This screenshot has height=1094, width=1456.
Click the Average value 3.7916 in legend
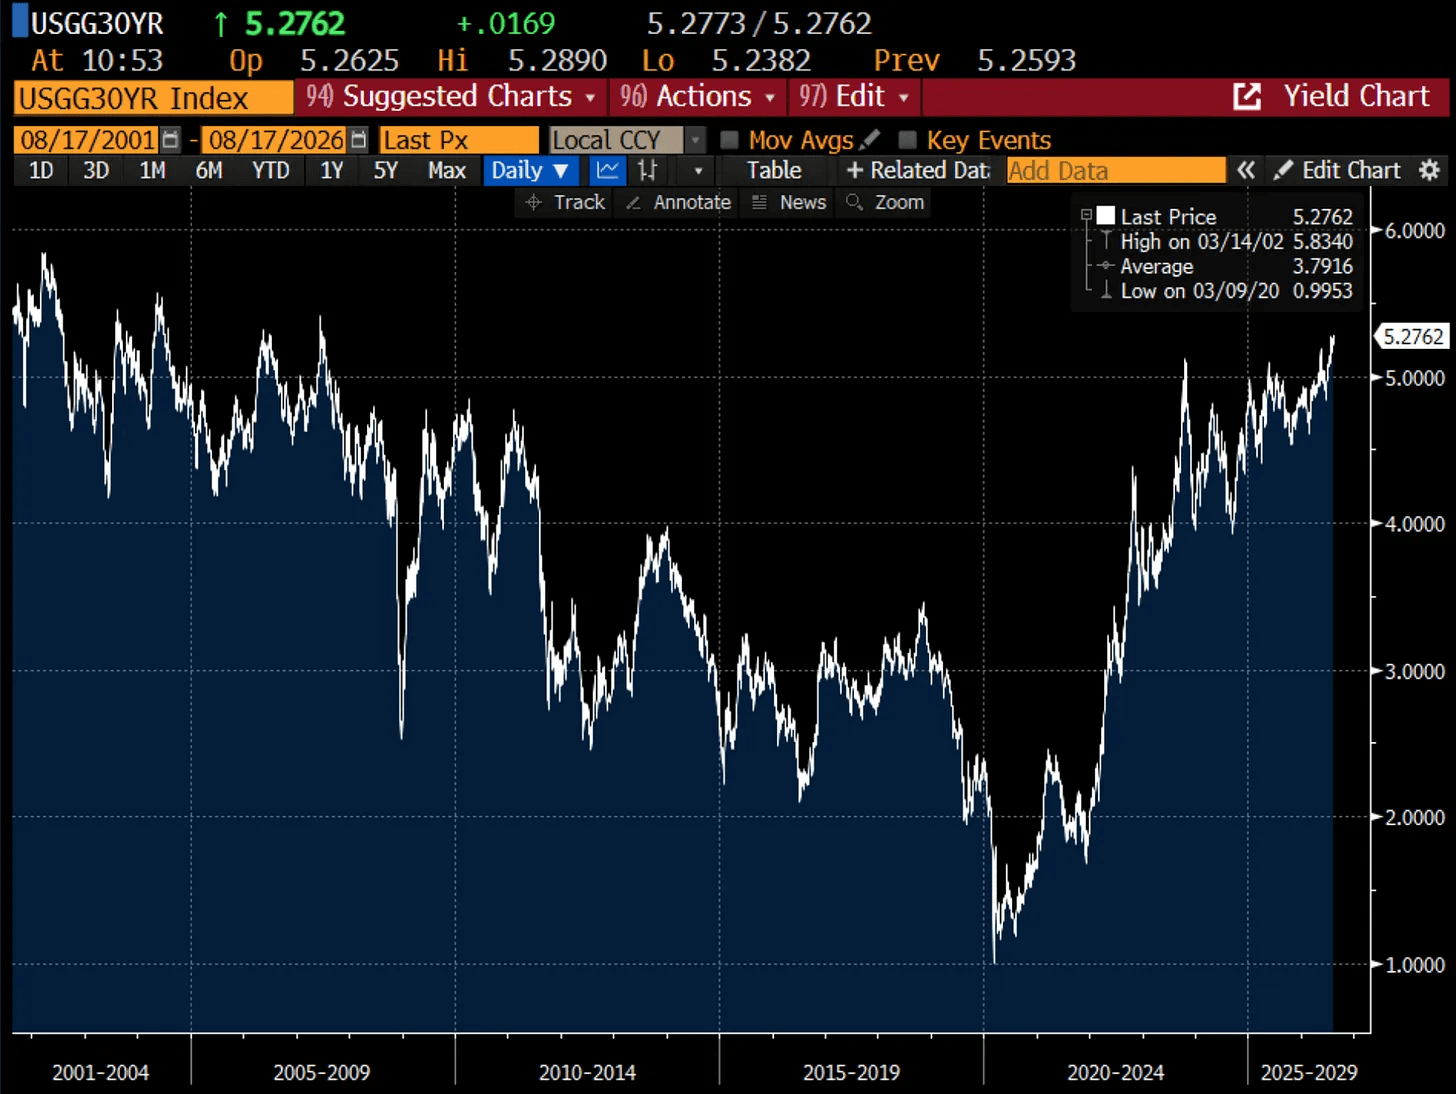click(1322, 266)
